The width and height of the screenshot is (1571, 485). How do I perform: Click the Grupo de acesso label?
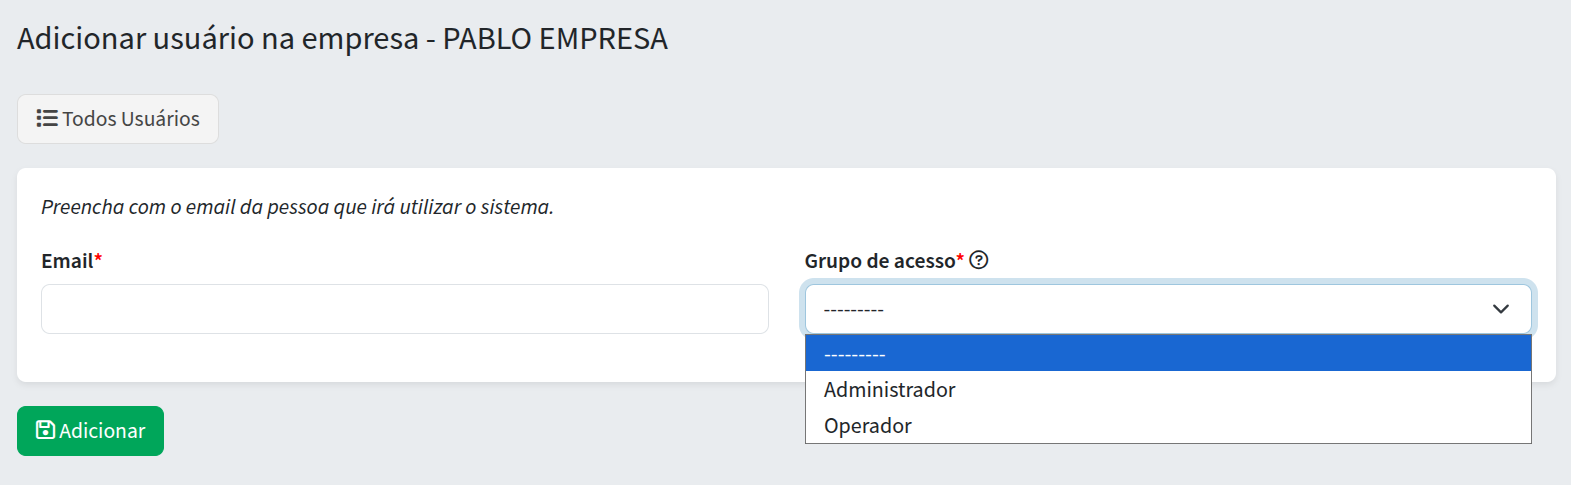(879, 261)
